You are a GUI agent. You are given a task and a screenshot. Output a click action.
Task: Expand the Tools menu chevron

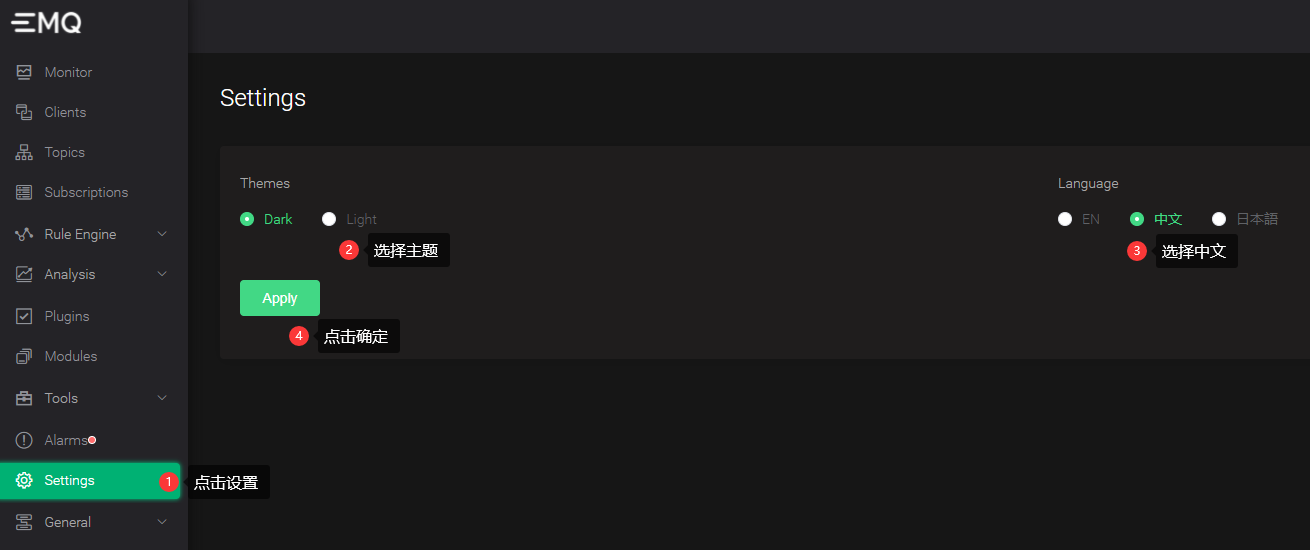162,398
